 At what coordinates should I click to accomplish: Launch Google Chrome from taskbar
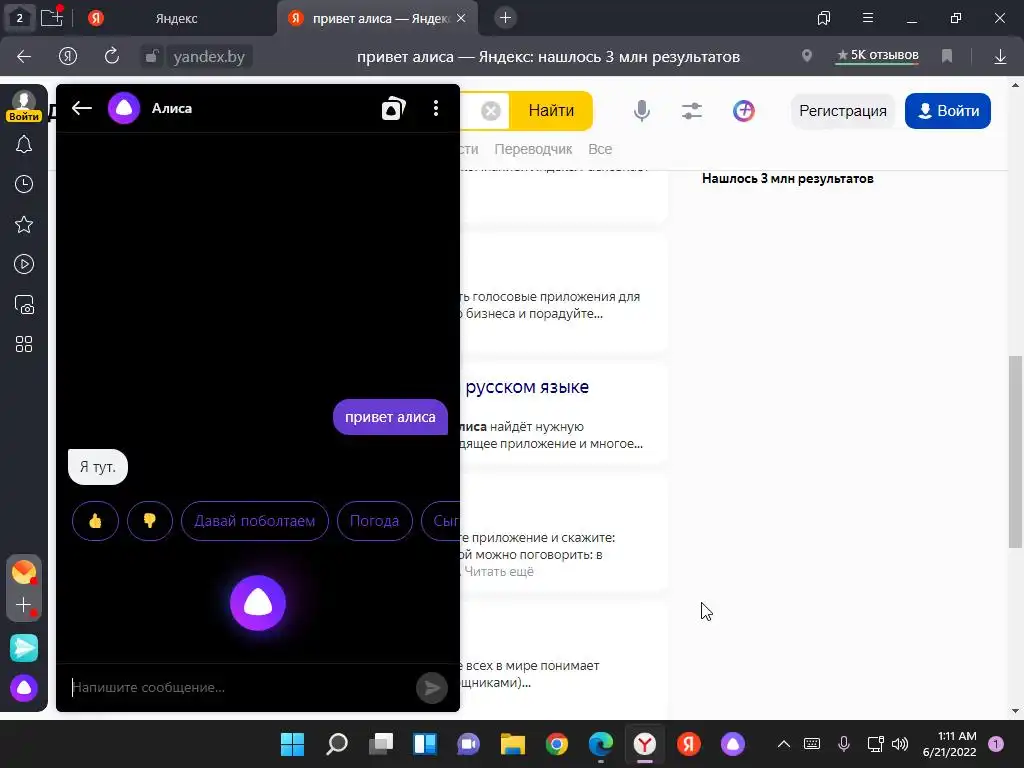pos(556,744)
